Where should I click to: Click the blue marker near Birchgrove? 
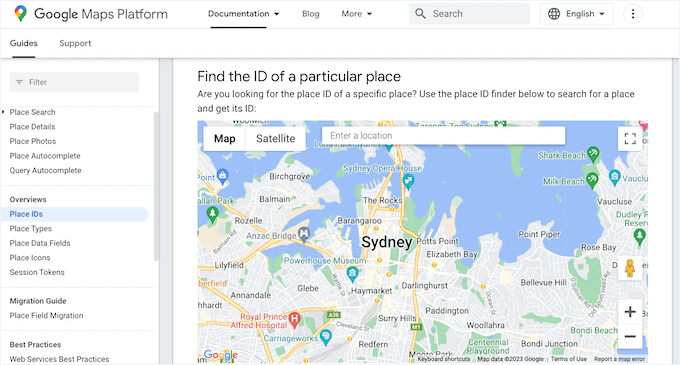[222, 176]
